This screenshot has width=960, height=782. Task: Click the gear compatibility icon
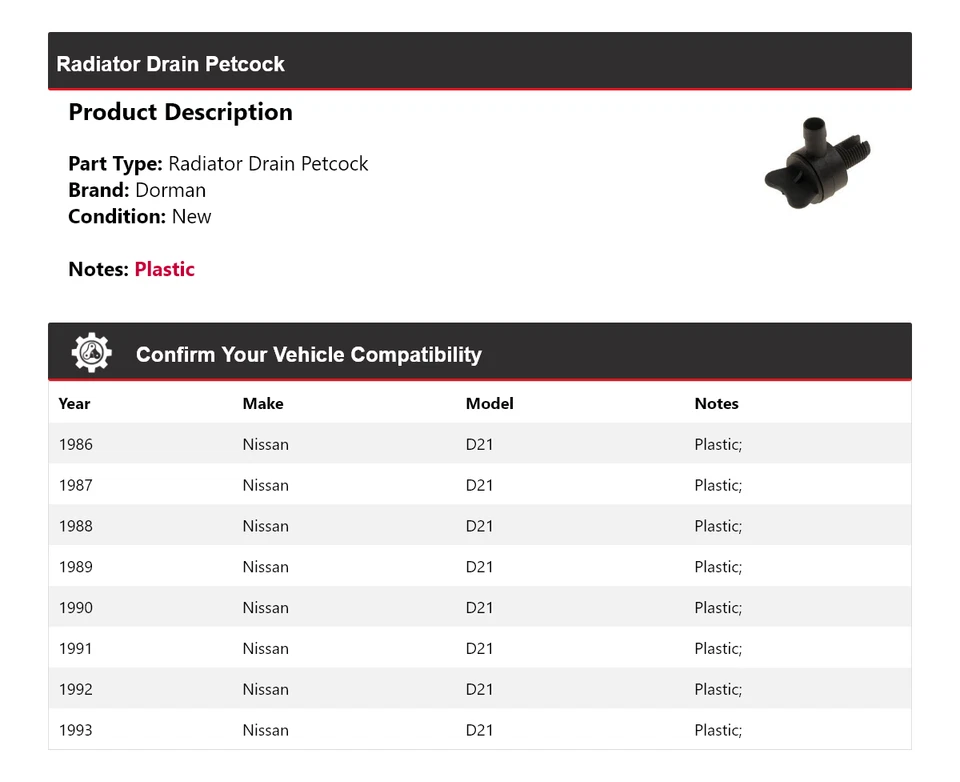coord(91,353)
